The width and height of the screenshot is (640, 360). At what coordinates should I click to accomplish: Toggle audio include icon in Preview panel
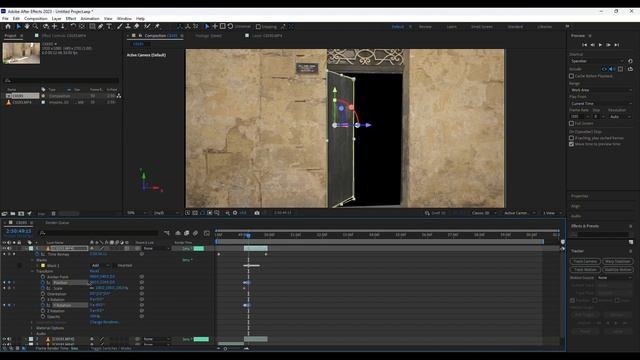[x=612, y=69]
